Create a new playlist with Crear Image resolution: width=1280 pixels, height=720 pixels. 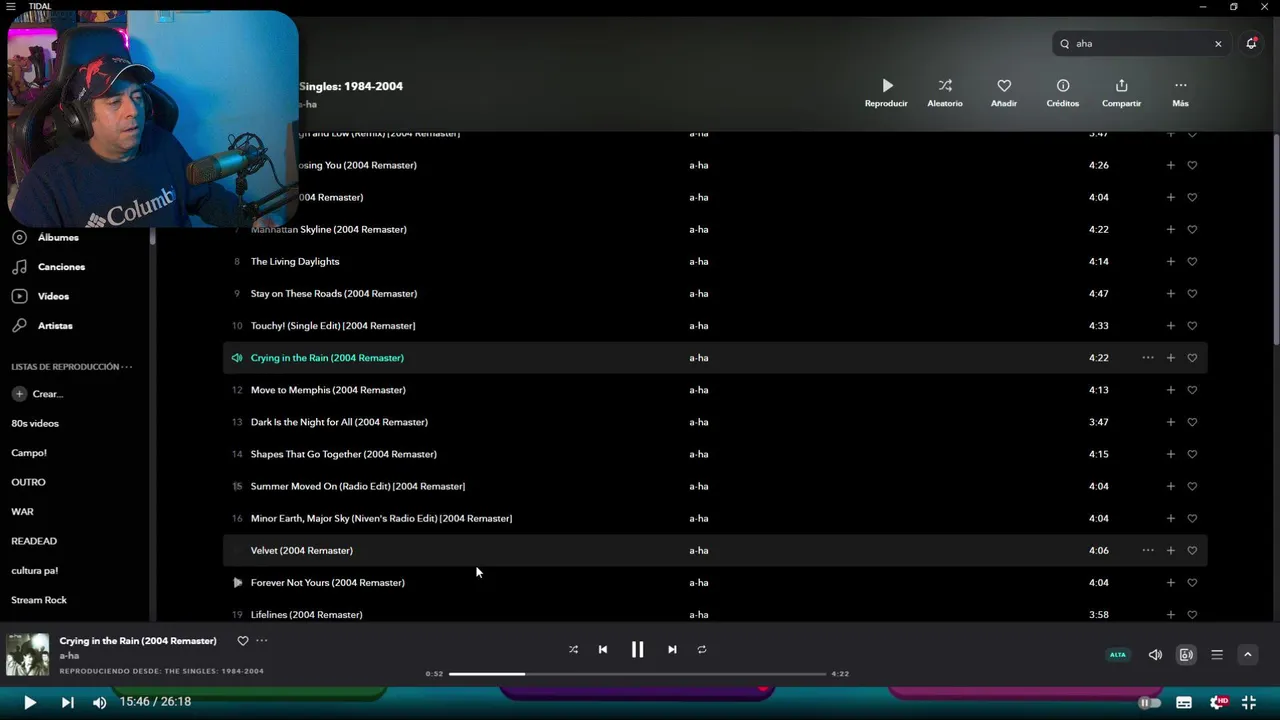coord(38,394)
